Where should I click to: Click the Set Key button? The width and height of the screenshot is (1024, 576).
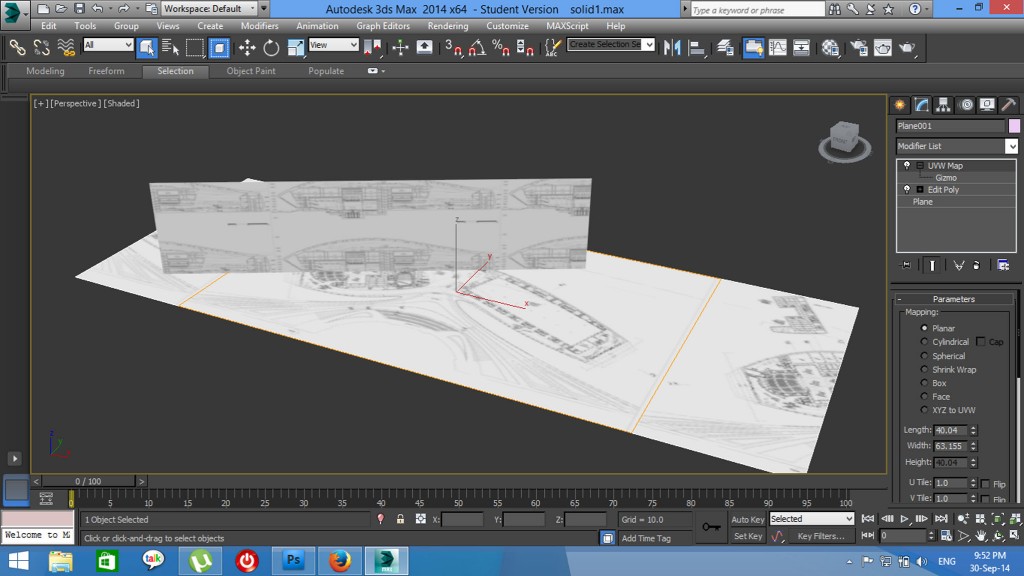pyautogui.click(x=747, y=536)
